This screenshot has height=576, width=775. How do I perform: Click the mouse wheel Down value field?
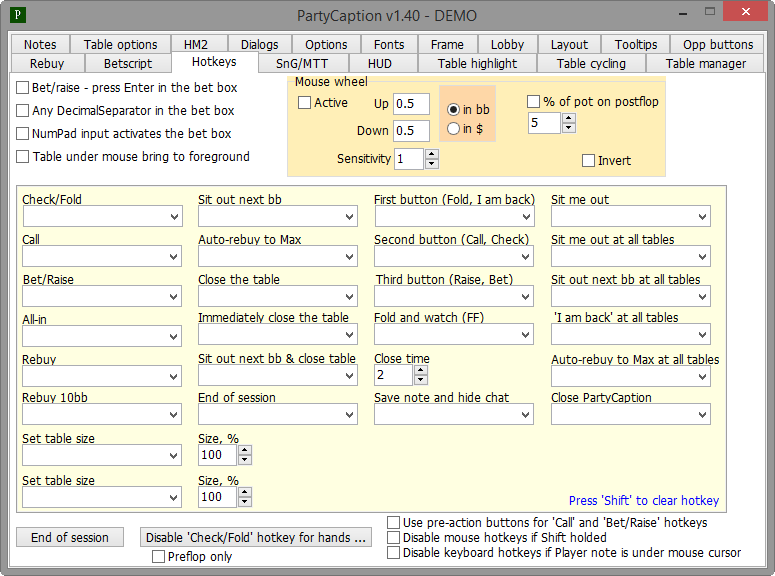pyautogui.click(x=411, y=131)
